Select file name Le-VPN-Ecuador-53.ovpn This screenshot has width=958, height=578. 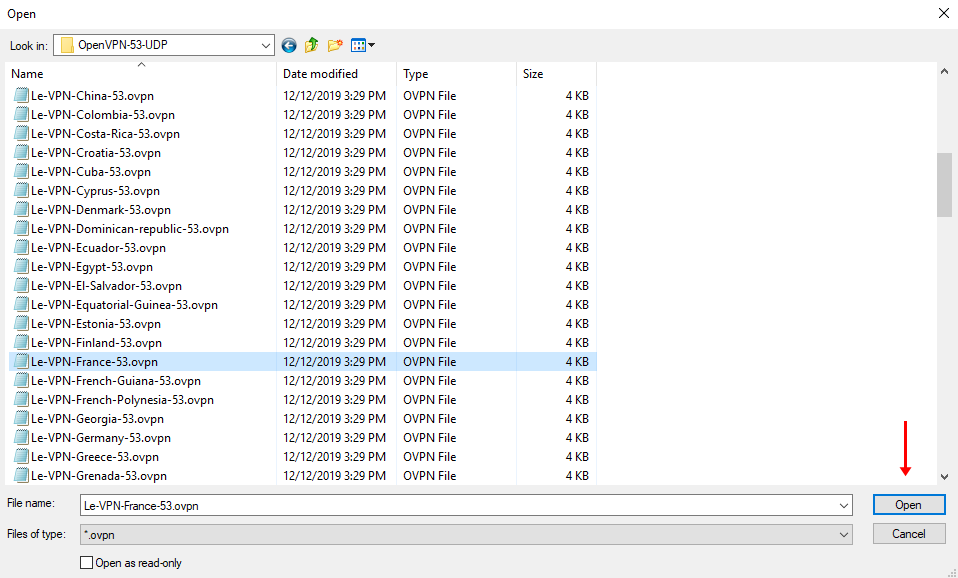98,247
